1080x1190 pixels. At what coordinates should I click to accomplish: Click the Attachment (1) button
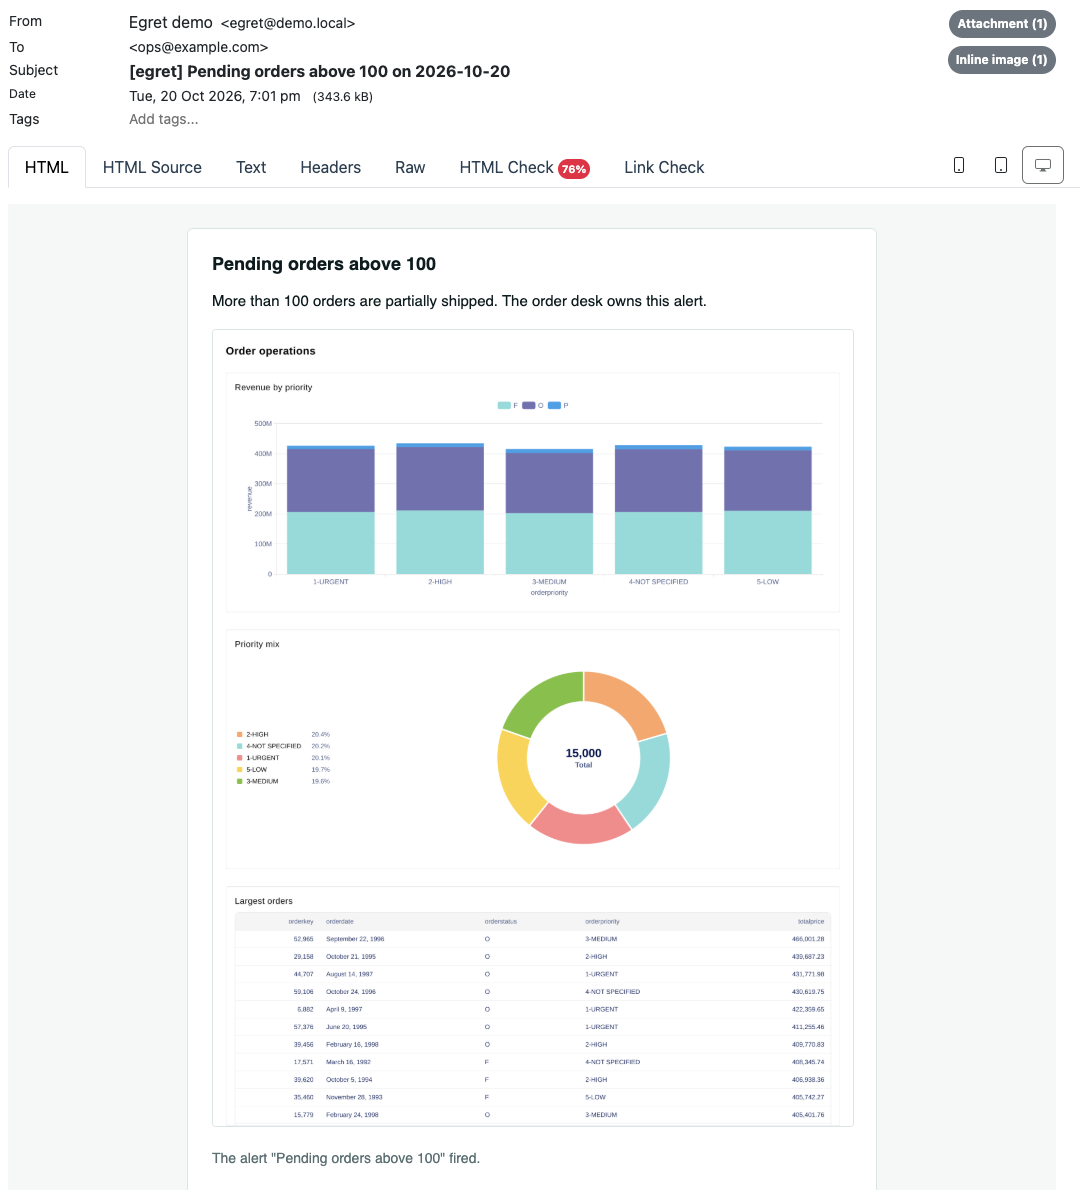point(1002,24)
